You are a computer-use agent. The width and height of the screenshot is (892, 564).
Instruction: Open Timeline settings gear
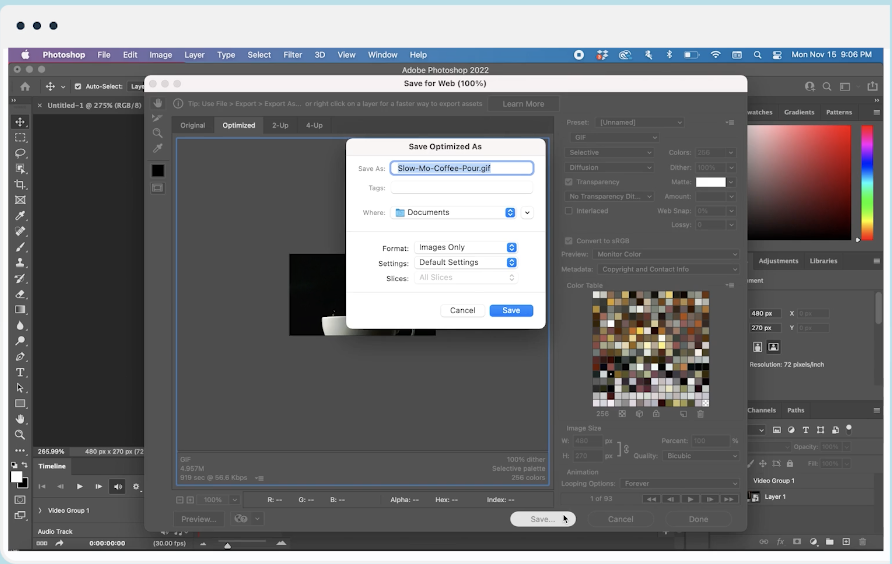pos(136,487)
